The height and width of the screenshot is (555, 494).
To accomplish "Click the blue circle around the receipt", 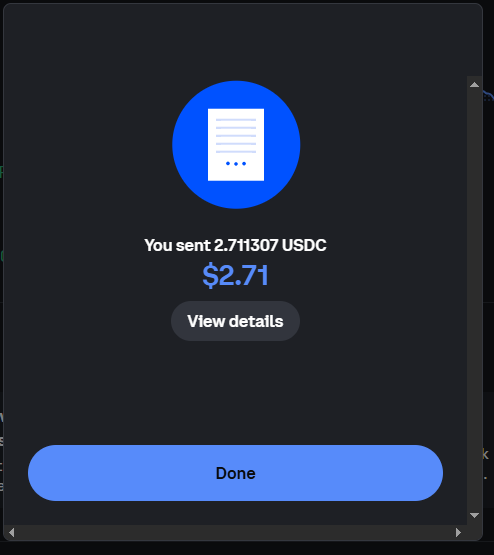I will point(236,144).
